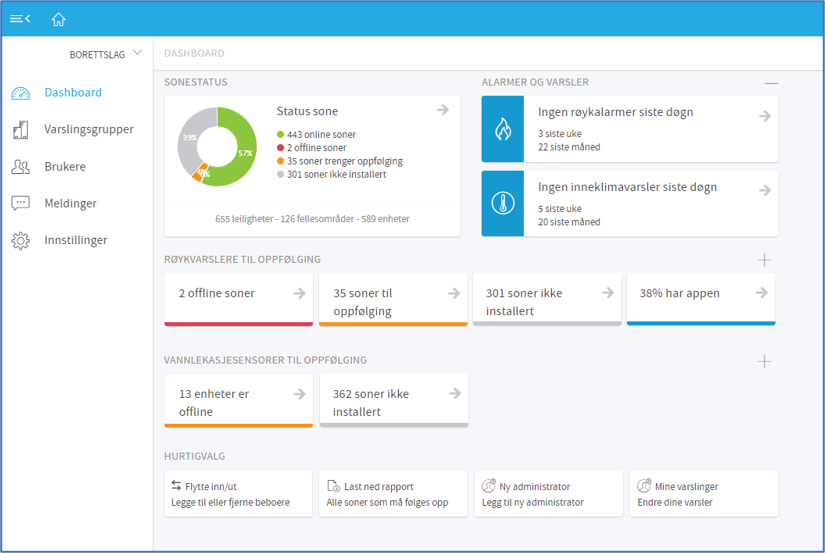Click the Varslingsgrupper building icon
825x553 pixels.
[x=20, y=130]
